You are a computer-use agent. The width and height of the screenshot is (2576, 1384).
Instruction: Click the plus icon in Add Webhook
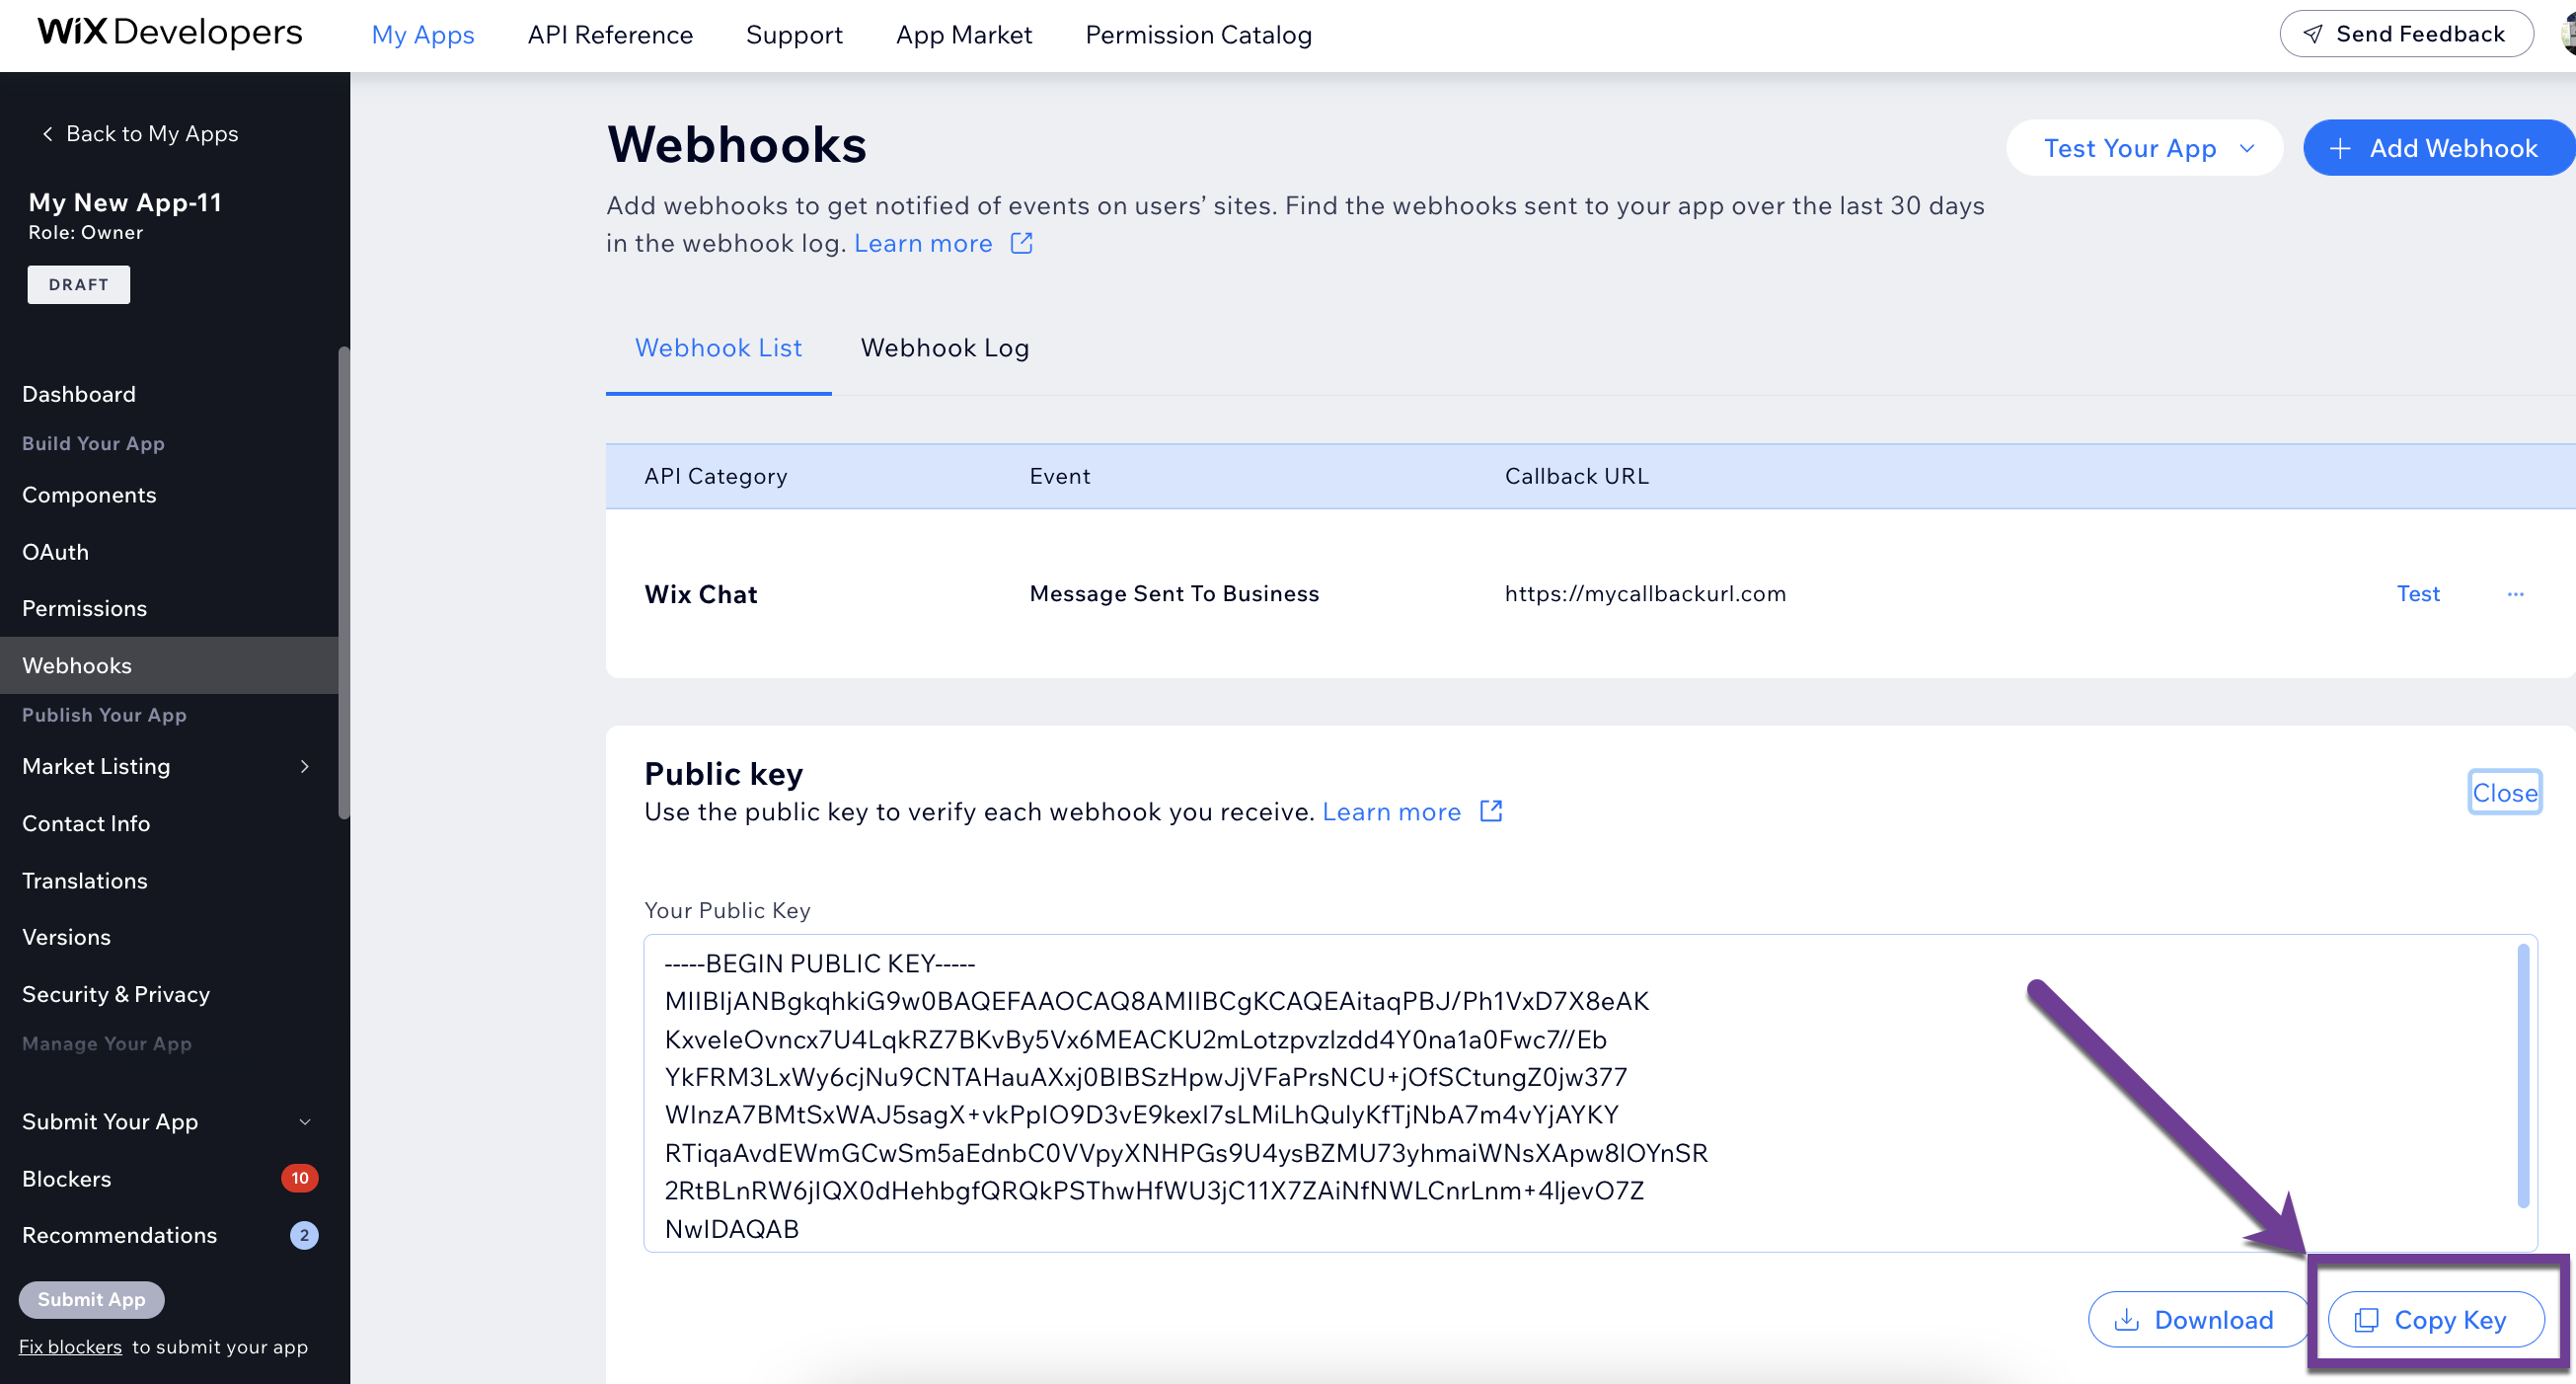point(2340,149)
